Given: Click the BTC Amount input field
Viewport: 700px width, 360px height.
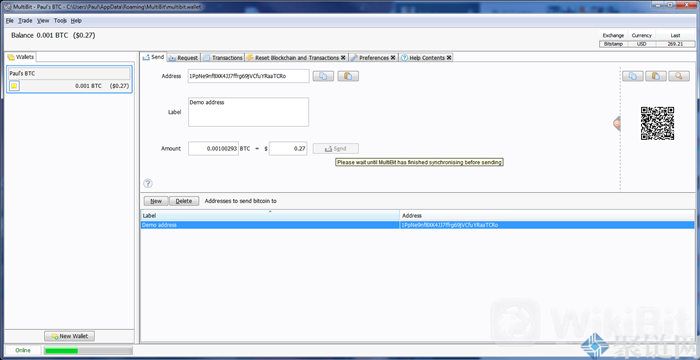Looking at the screenshot, I should 213,148.
